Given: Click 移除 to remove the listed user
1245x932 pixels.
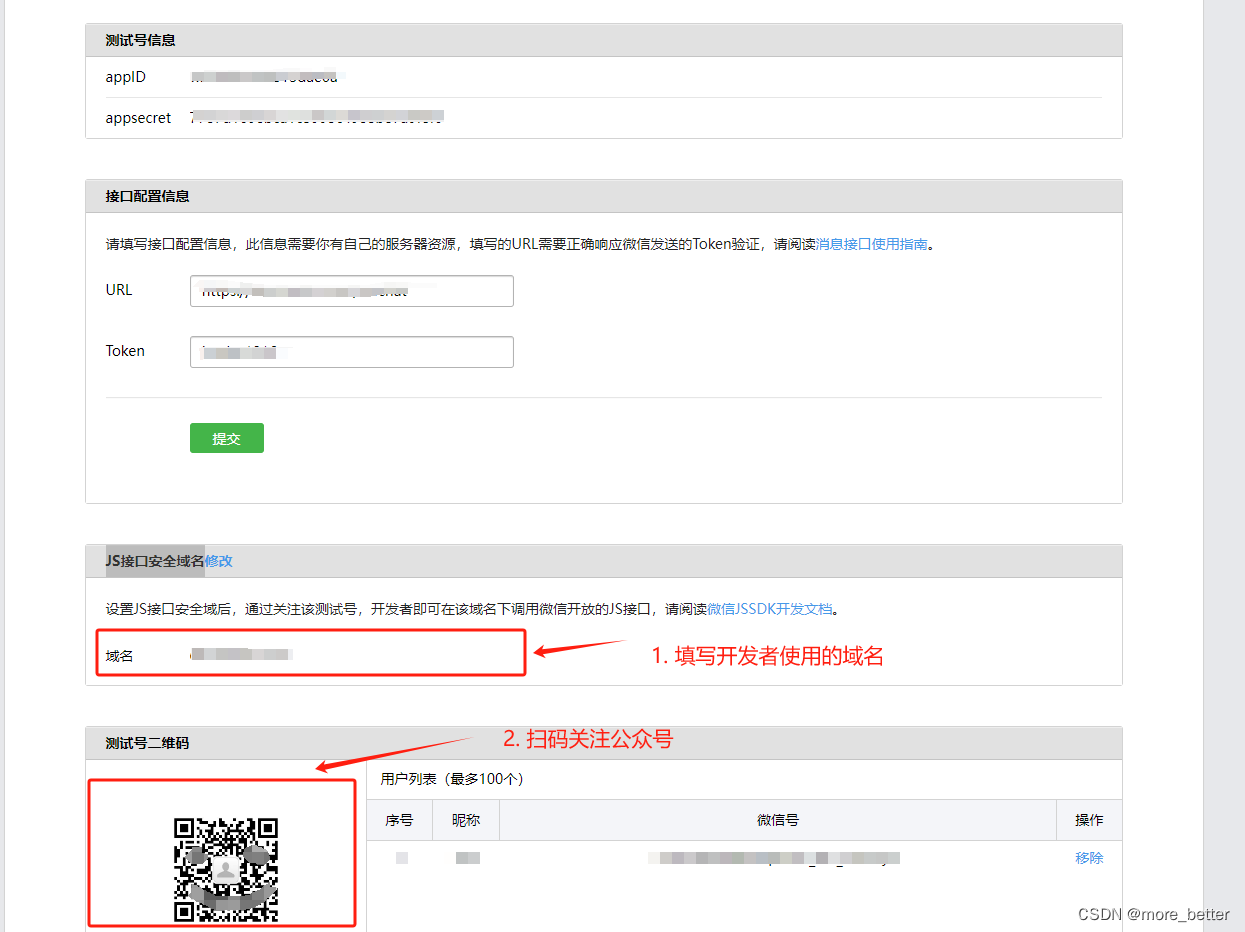Looking at the screenshot, I should click(1088, 857).
